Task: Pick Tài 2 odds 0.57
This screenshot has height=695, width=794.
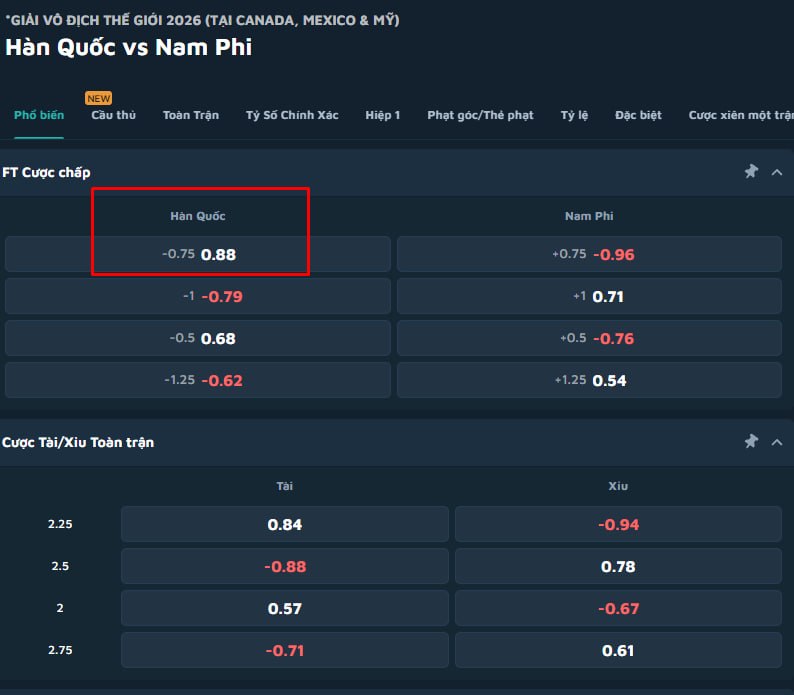Action: pyautogui.click(x=285, y=608)
